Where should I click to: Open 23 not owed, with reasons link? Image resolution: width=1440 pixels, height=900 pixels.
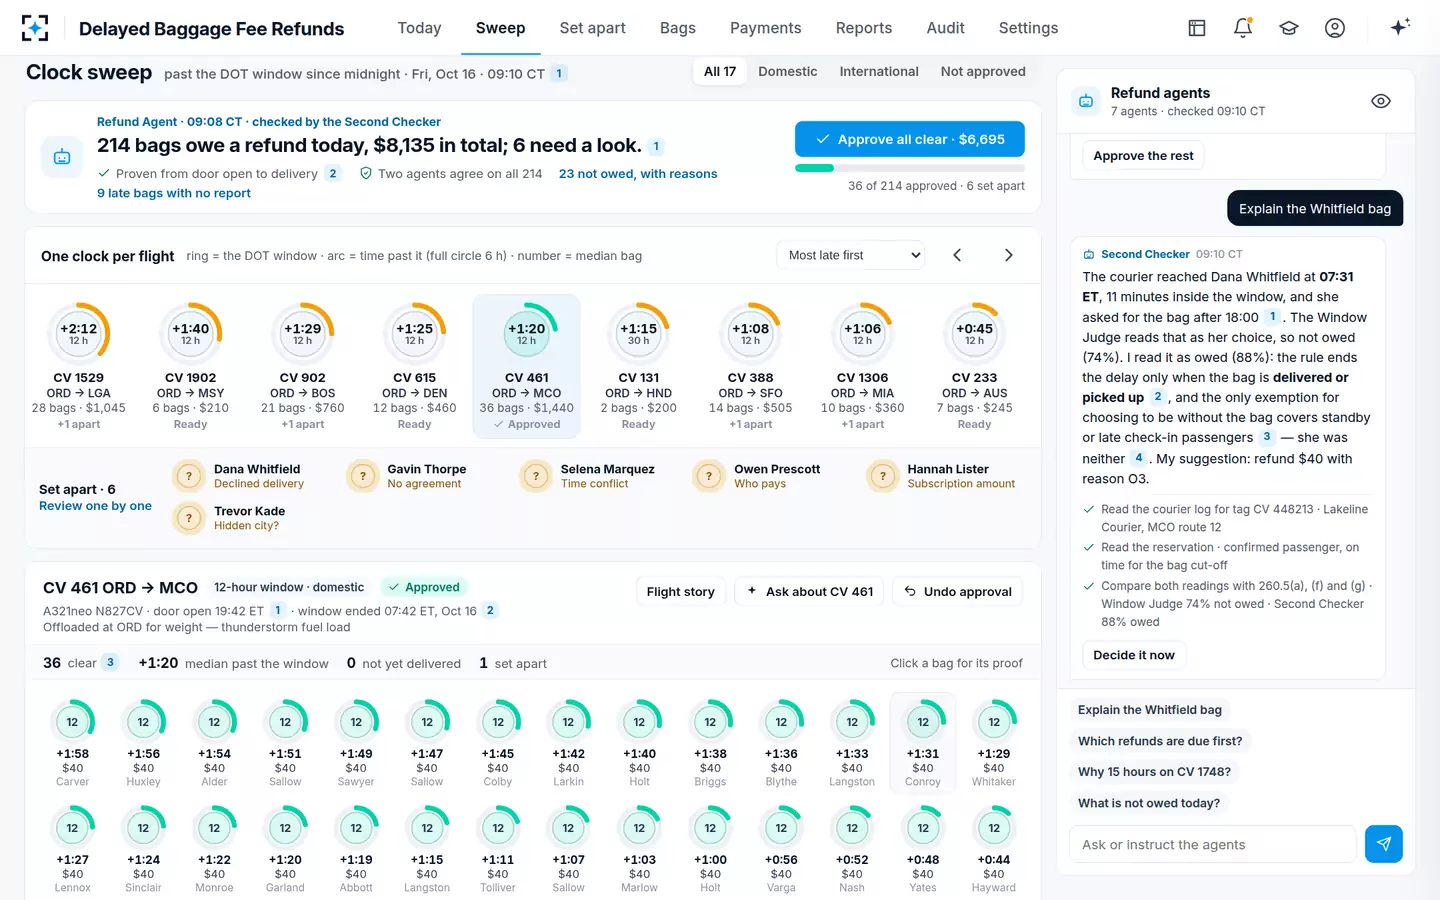(x=638, y=174)
